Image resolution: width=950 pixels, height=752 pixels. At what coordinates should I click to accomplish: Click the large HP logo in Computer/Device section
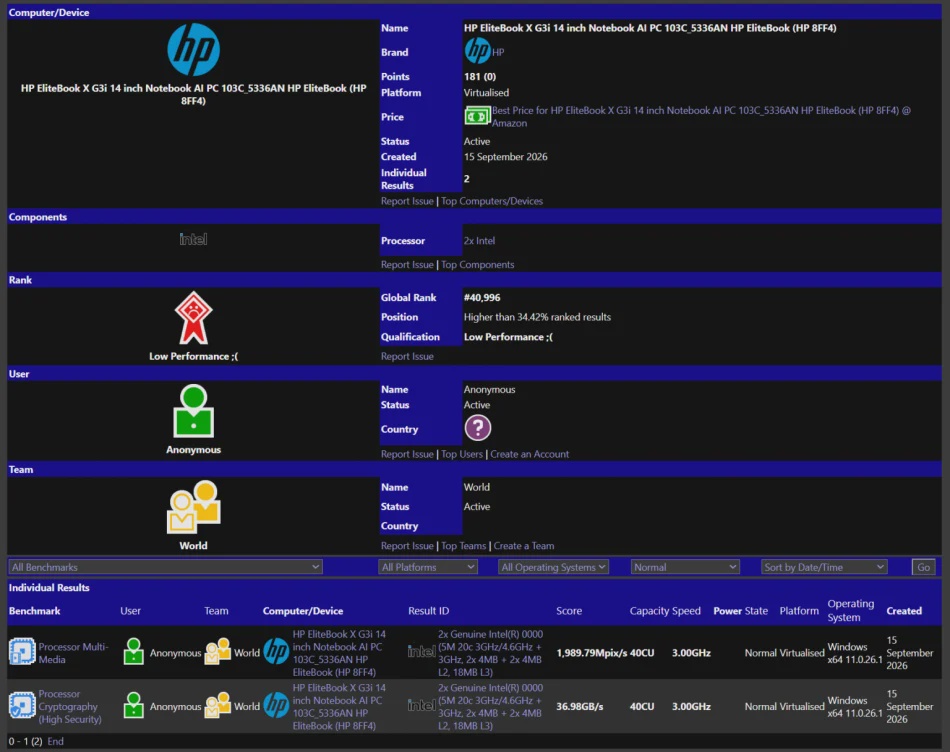tap(193, 50)
